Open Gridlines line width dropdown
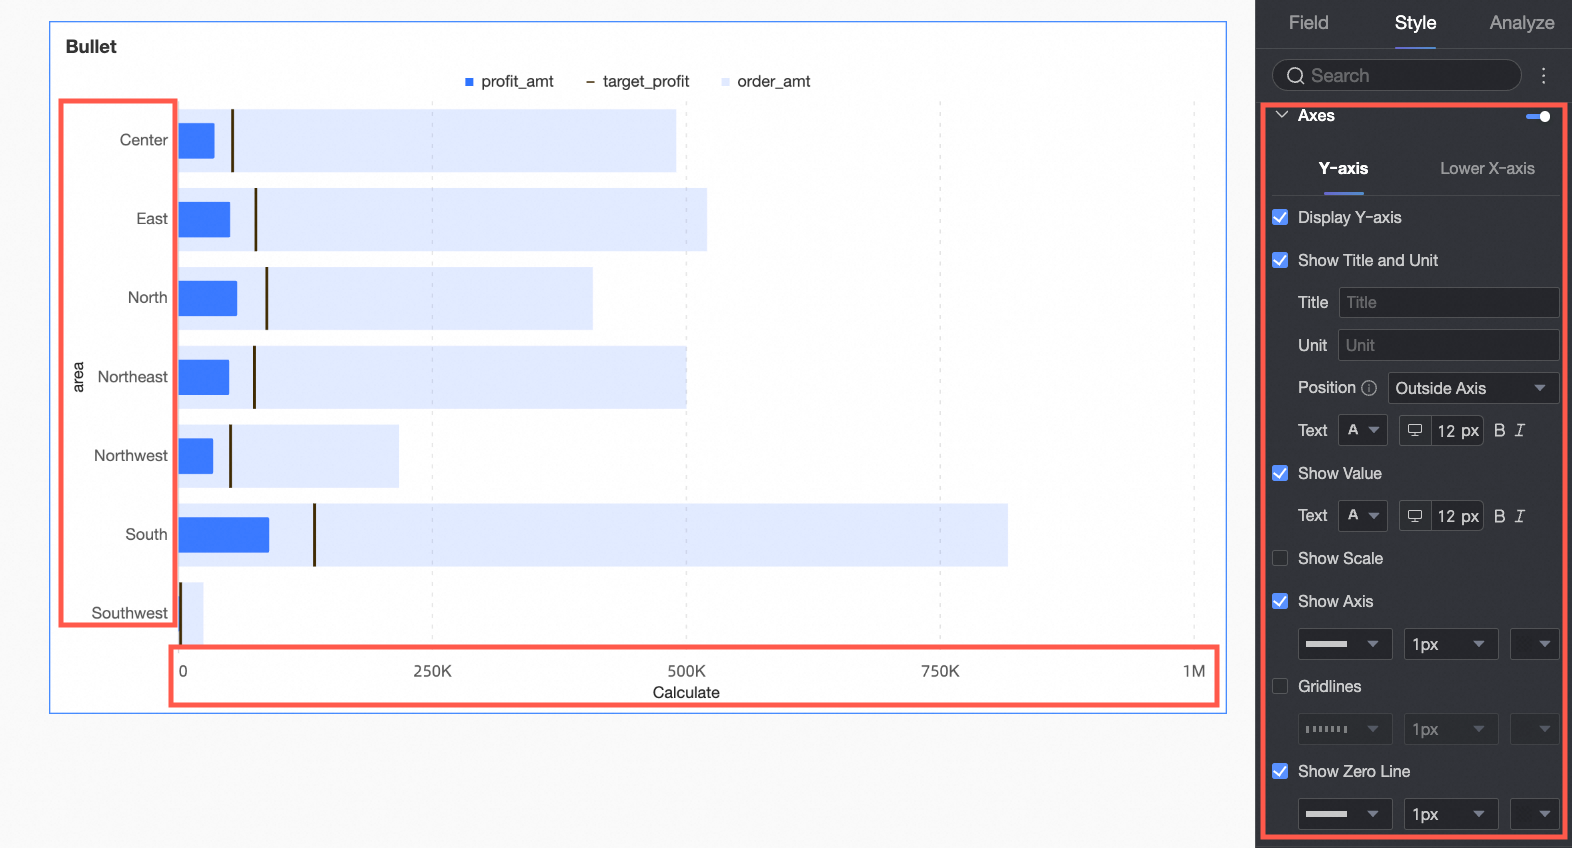1572x848 pixels. [x=1451, y=729]
